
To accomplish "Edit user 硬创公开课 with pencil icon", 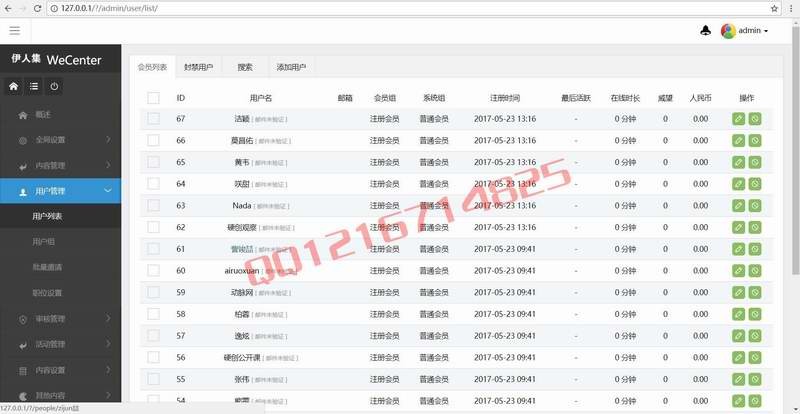I will point(738,357).
